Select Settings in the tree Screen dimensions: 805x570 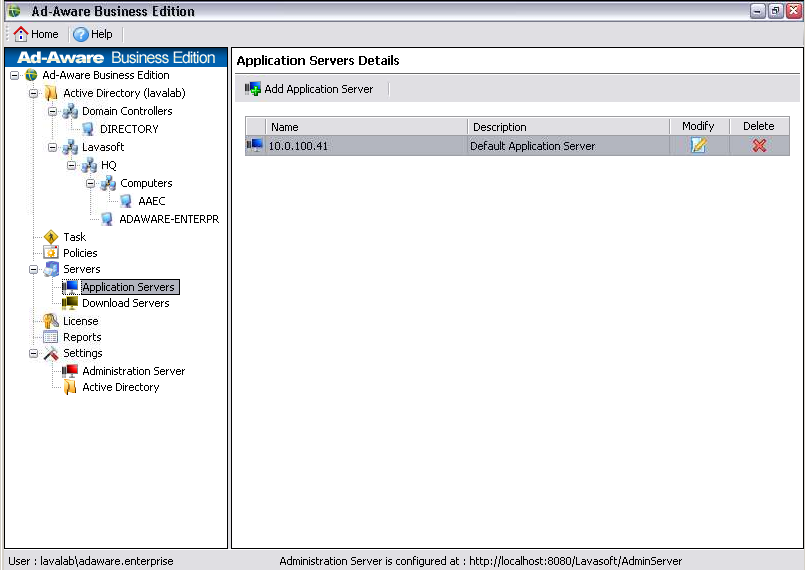[x=83, y=353]
